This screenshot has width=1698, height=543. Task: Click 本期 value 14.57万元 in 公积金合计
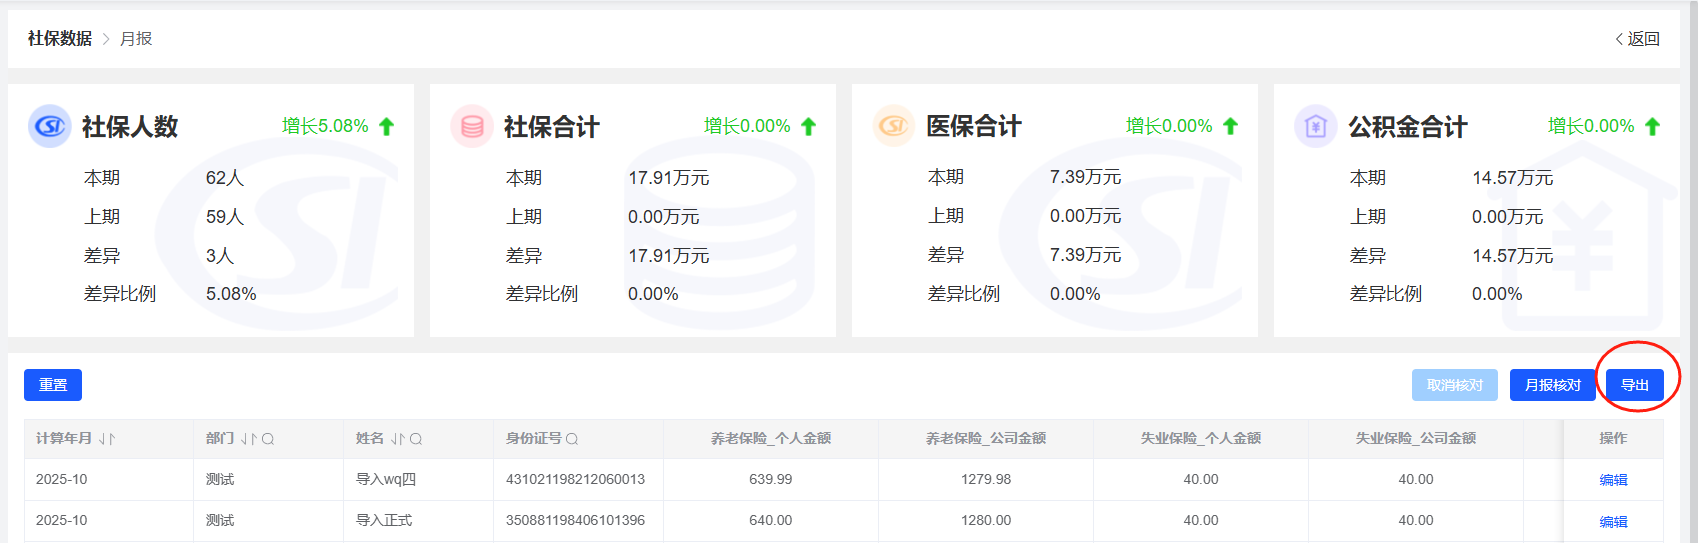click(x=1513, y=178)
